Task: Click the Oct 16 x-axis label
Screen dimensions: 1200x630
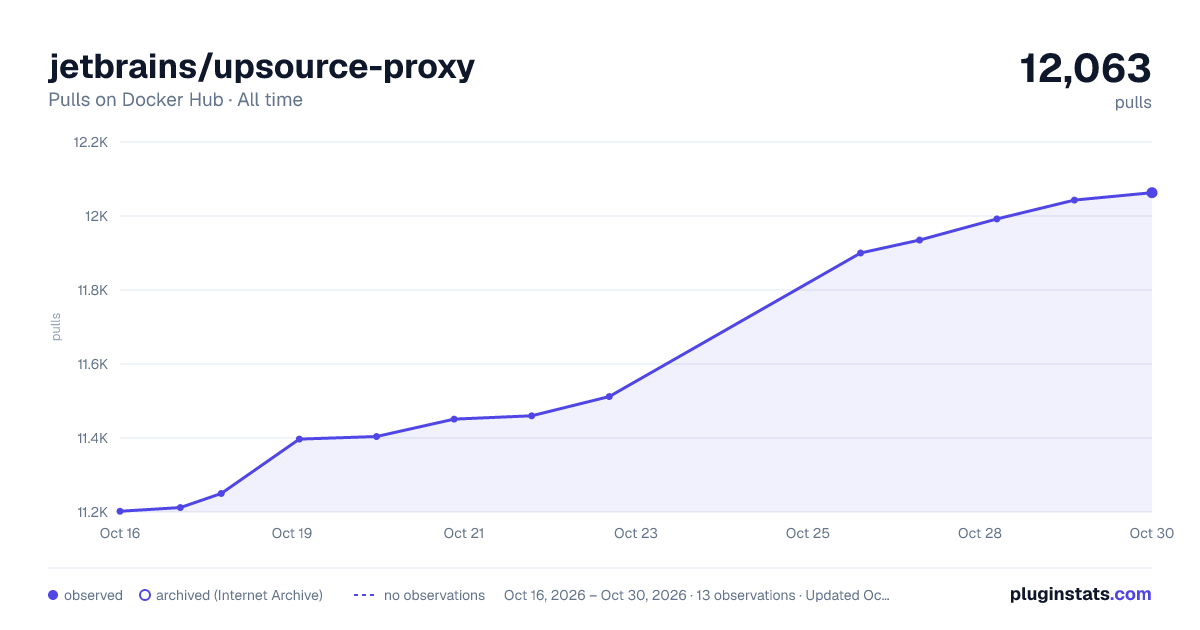Action: 120,533
